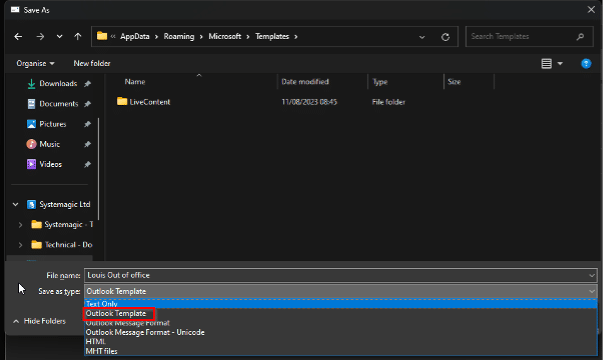Collapse the Systemagic Ltd tree node
The height and width of the screenshot is (360, 604).
point(15,204)
